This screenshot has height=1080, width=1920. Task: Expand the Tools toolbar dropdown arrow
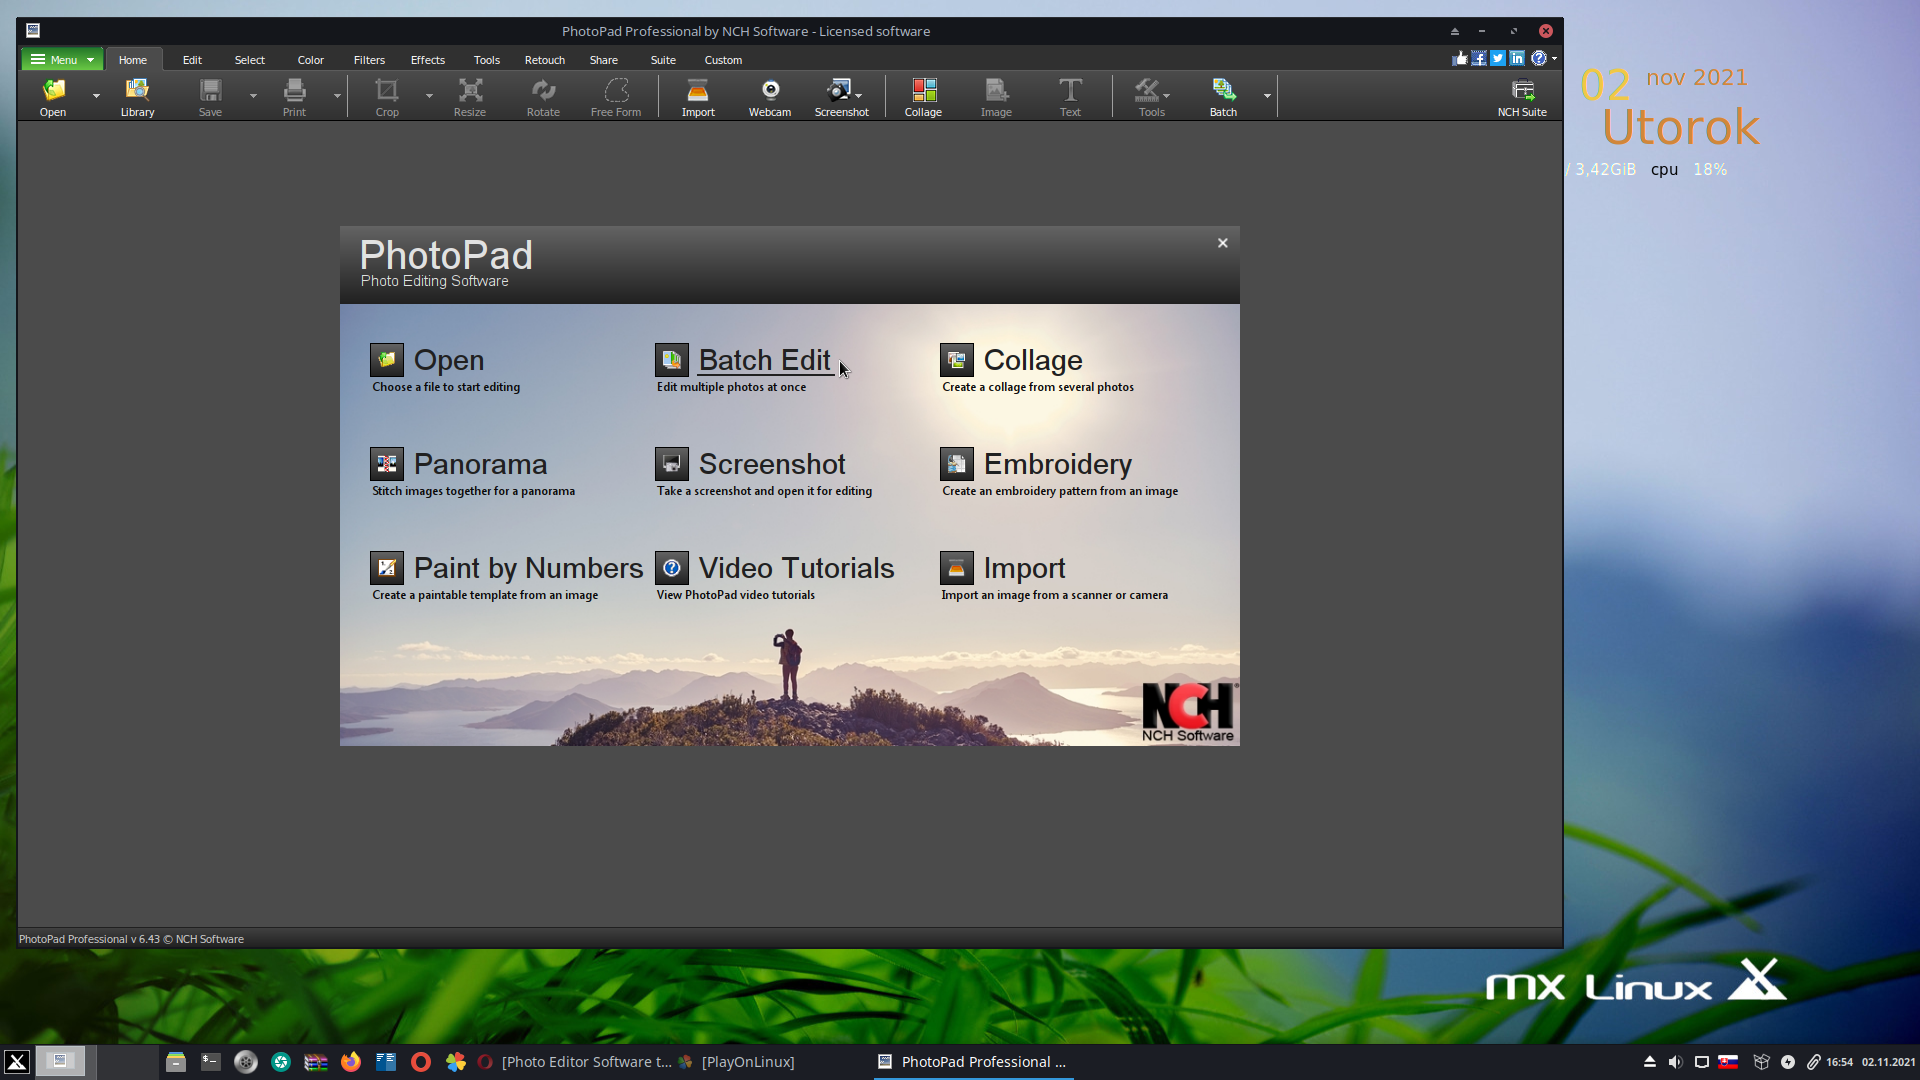pyautogui.click(x=1166, y=96)
